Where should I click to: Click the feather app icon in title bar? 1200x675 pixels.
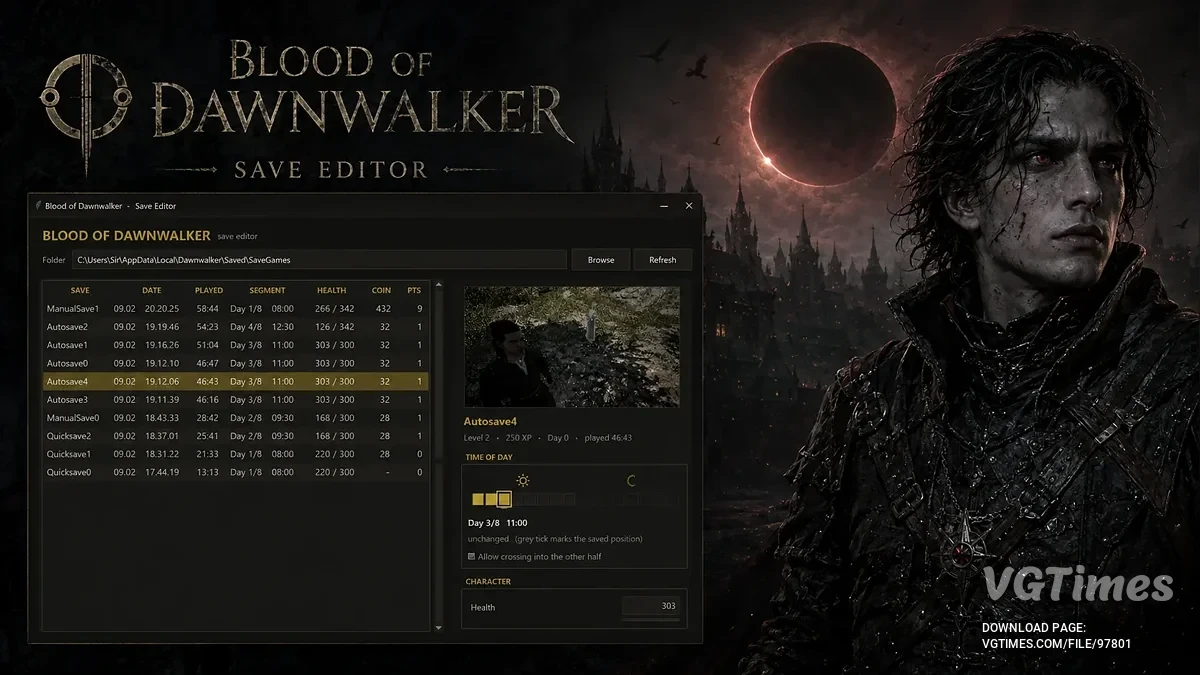pos(38,206)
